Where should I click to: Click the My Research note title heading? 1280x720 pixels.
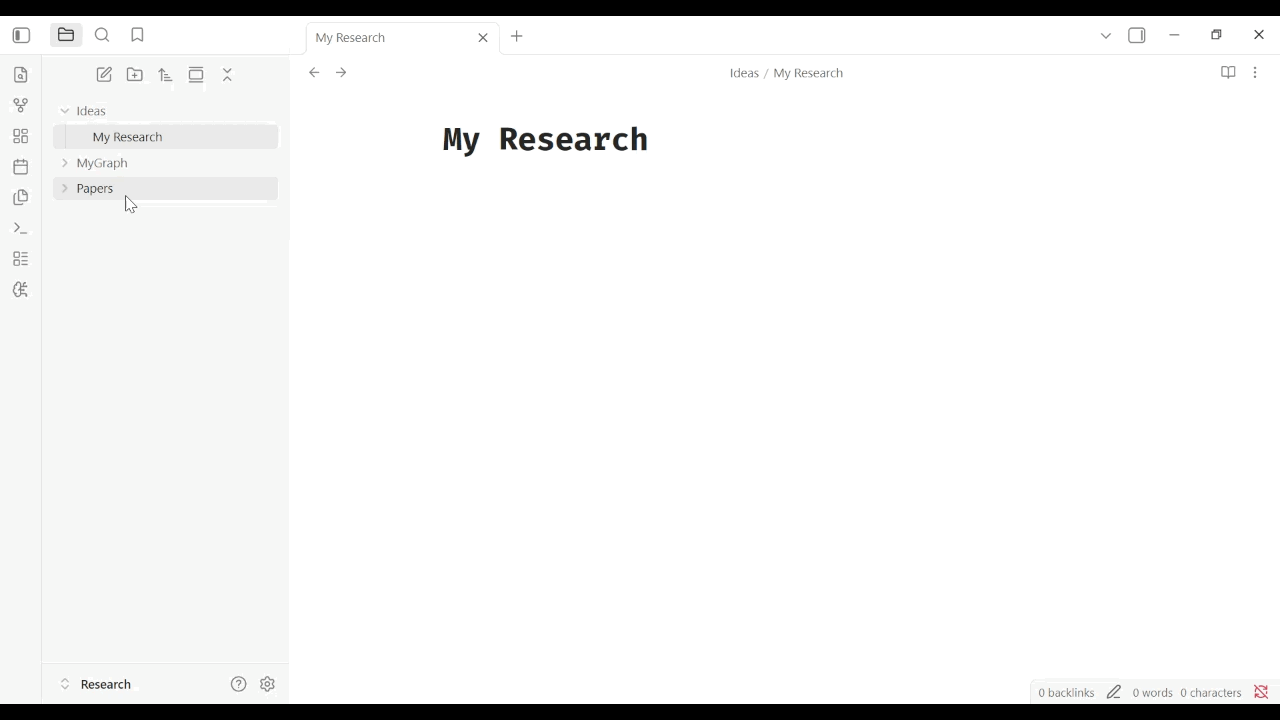point(546,140)
